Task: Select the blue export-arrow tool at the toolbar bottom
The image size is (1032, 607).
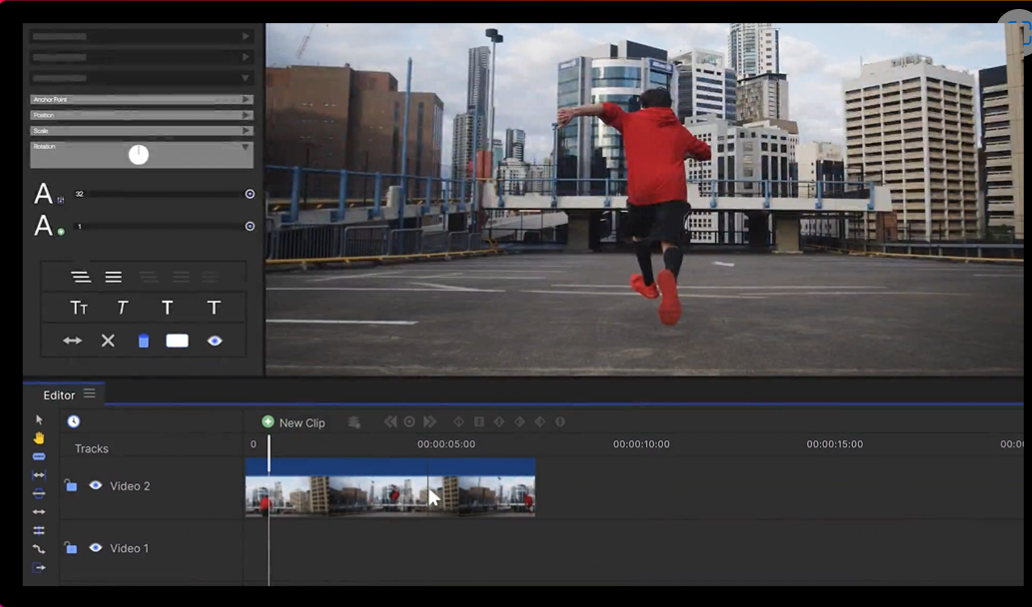Action: pos(39,567)
